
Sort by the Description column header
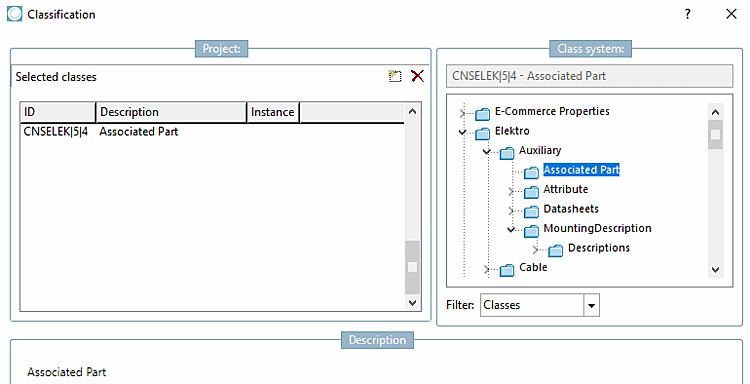coord(171,112)
